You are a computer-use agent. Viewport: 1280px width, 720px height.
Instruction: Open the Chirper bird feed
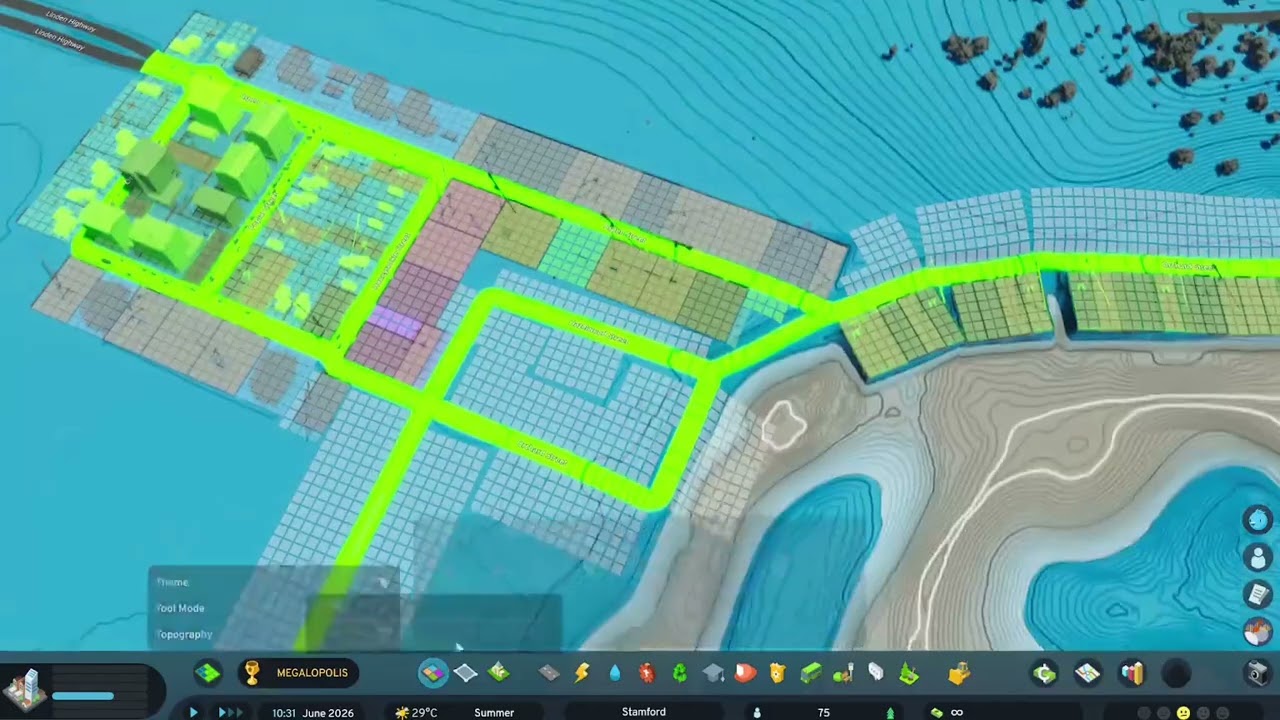[1258, 520]
